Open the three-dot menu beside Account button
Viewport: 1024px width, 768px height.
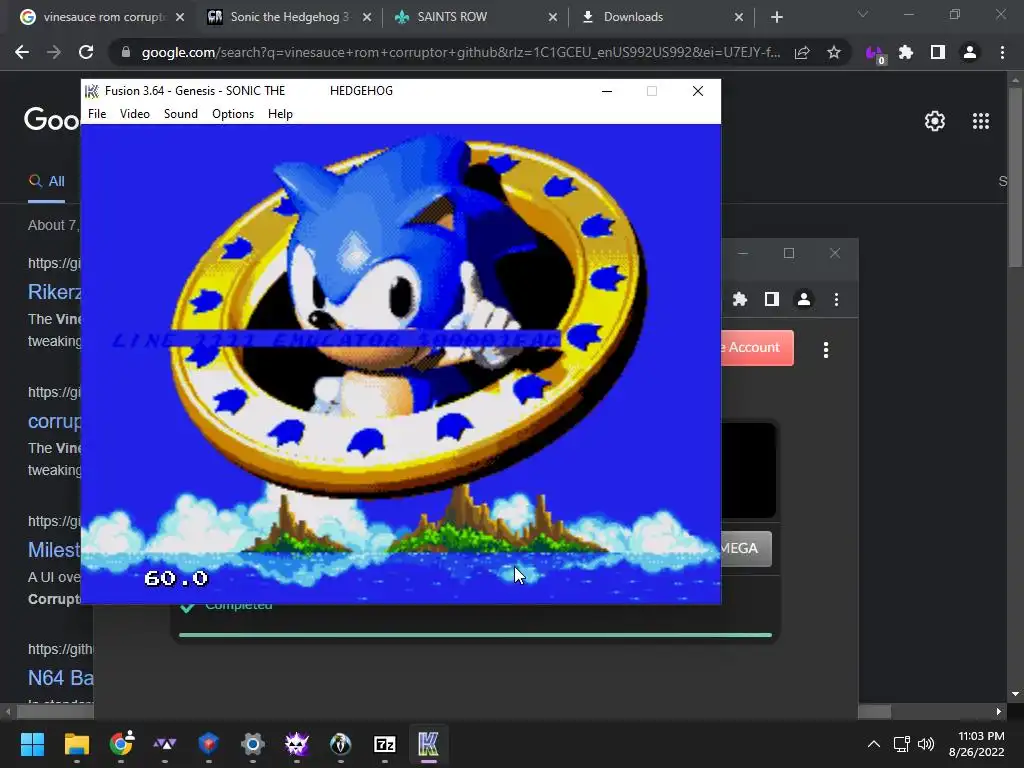[826, 350]
